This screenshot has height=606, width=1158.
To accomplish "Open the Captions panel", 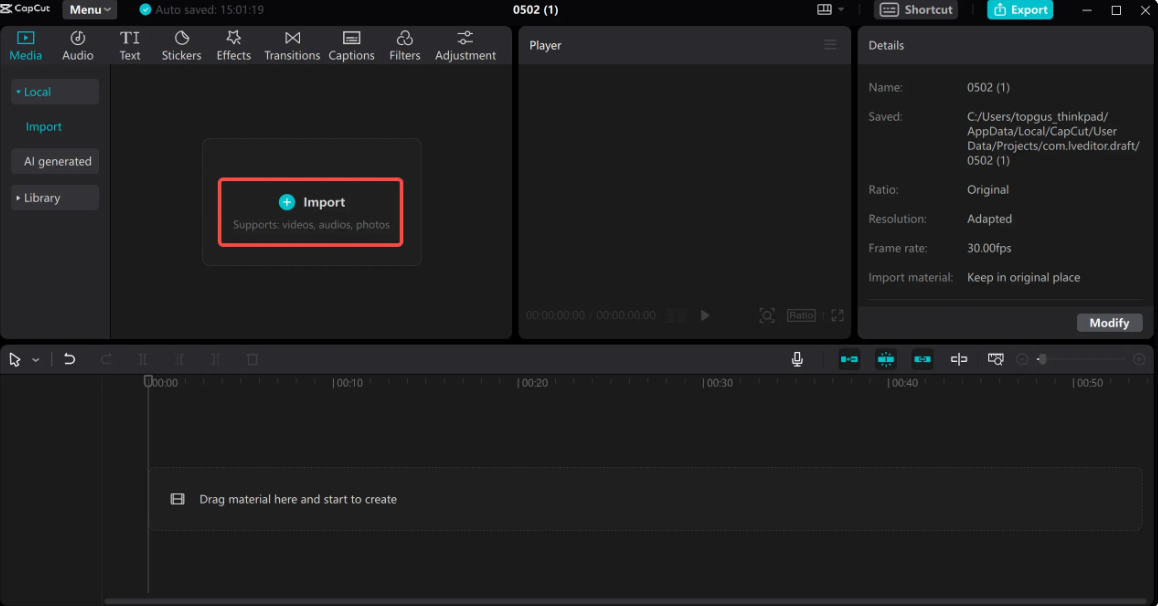I will (x=351, y=44).
